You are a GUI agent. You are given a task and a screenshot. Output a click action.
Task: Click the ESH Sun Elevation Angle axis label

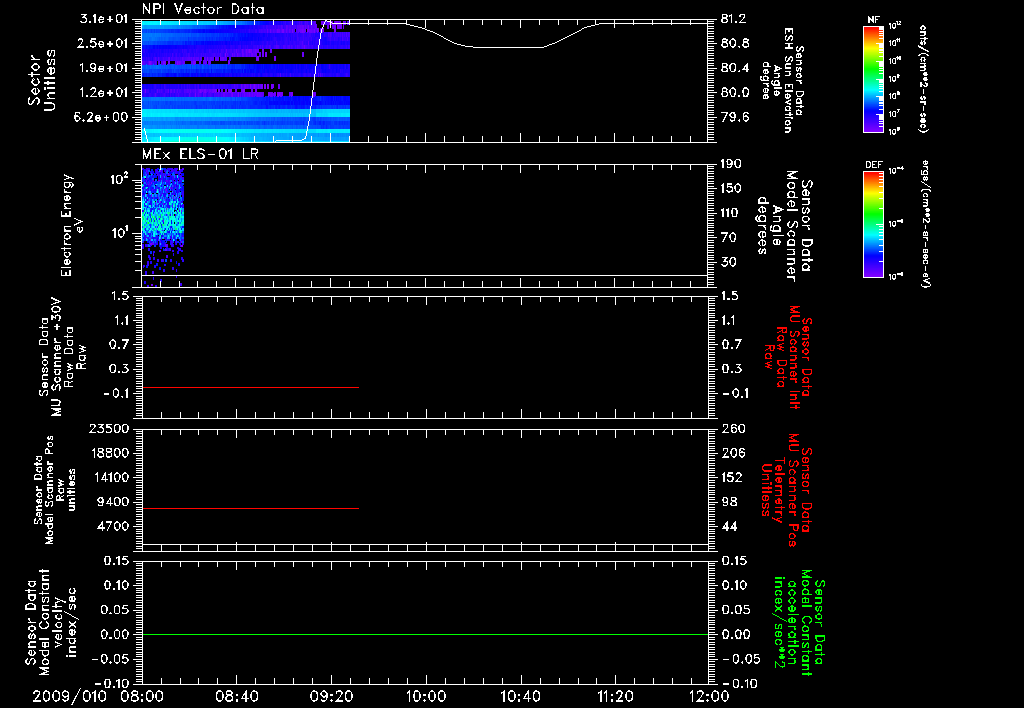pyautogui.click(x=782, y=80)
